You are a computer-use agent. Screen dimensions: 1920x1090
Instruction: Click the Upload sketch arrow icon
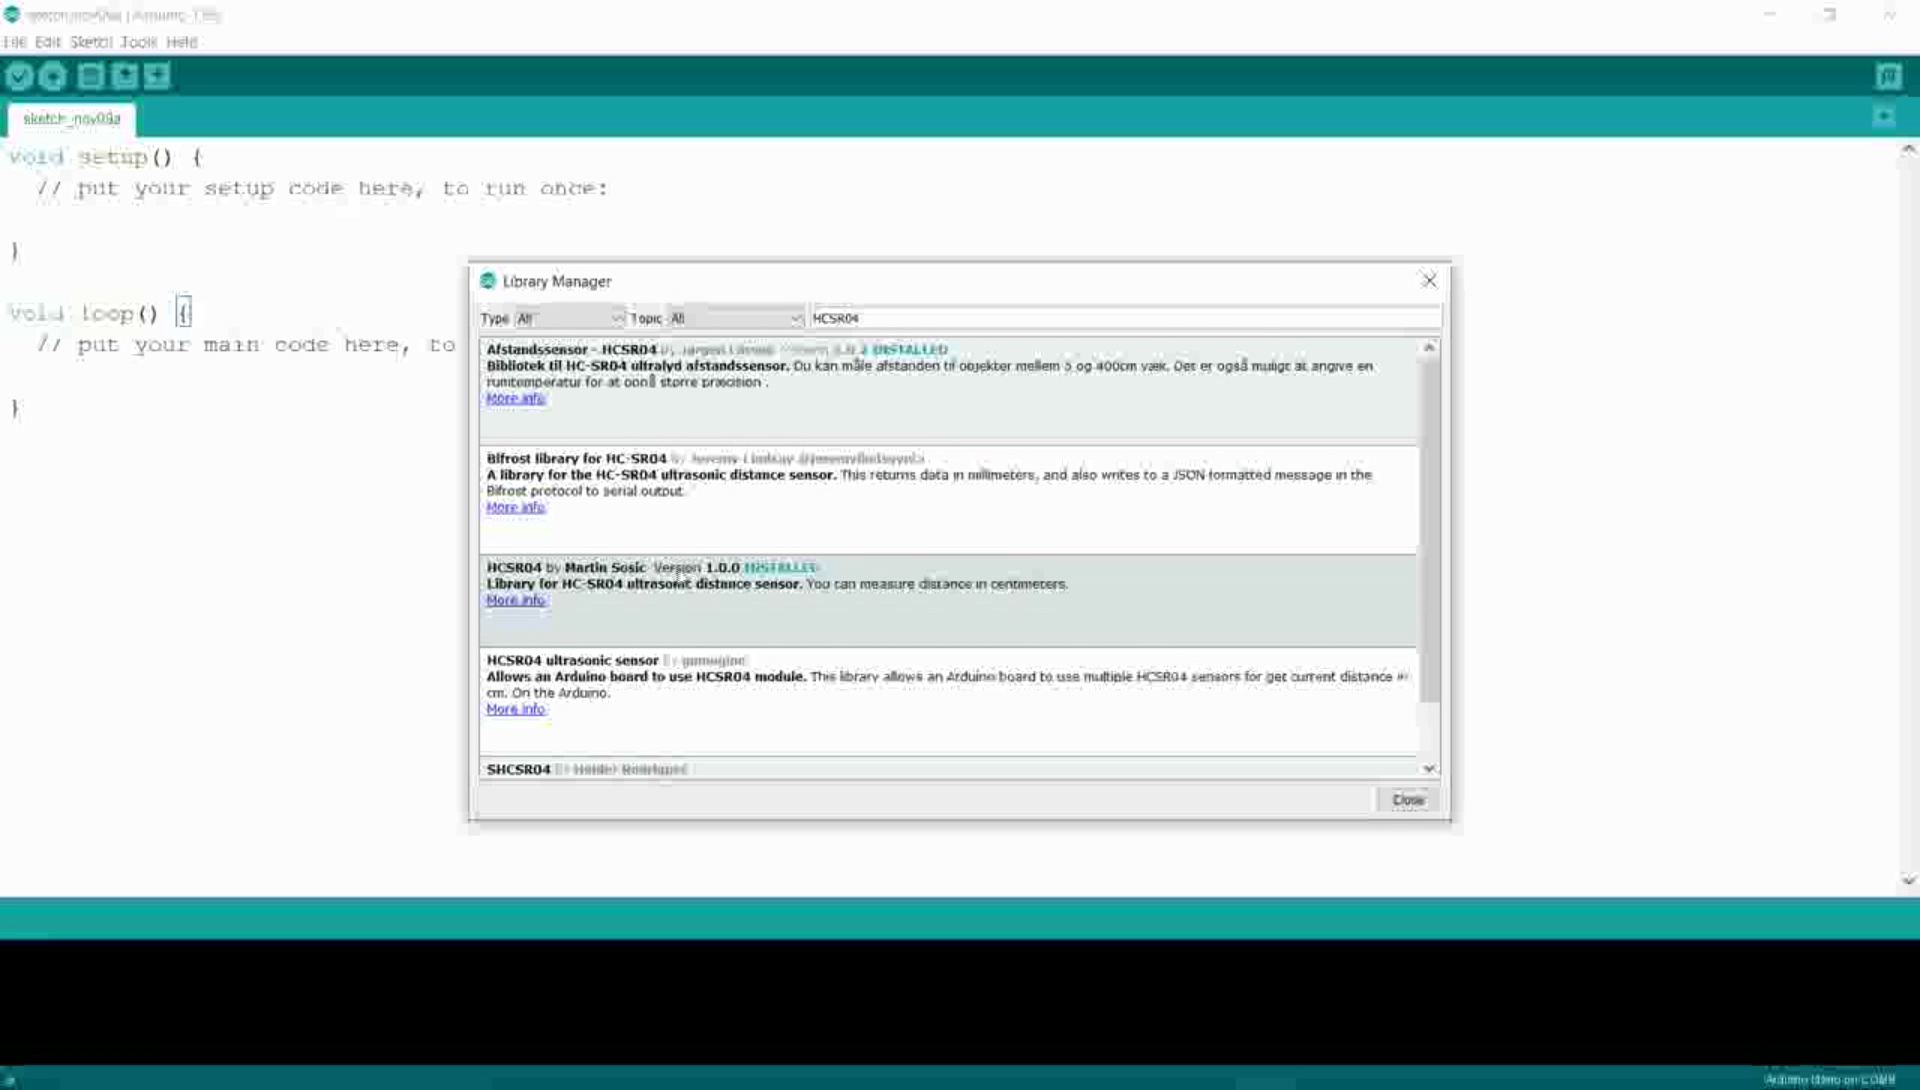53,76
